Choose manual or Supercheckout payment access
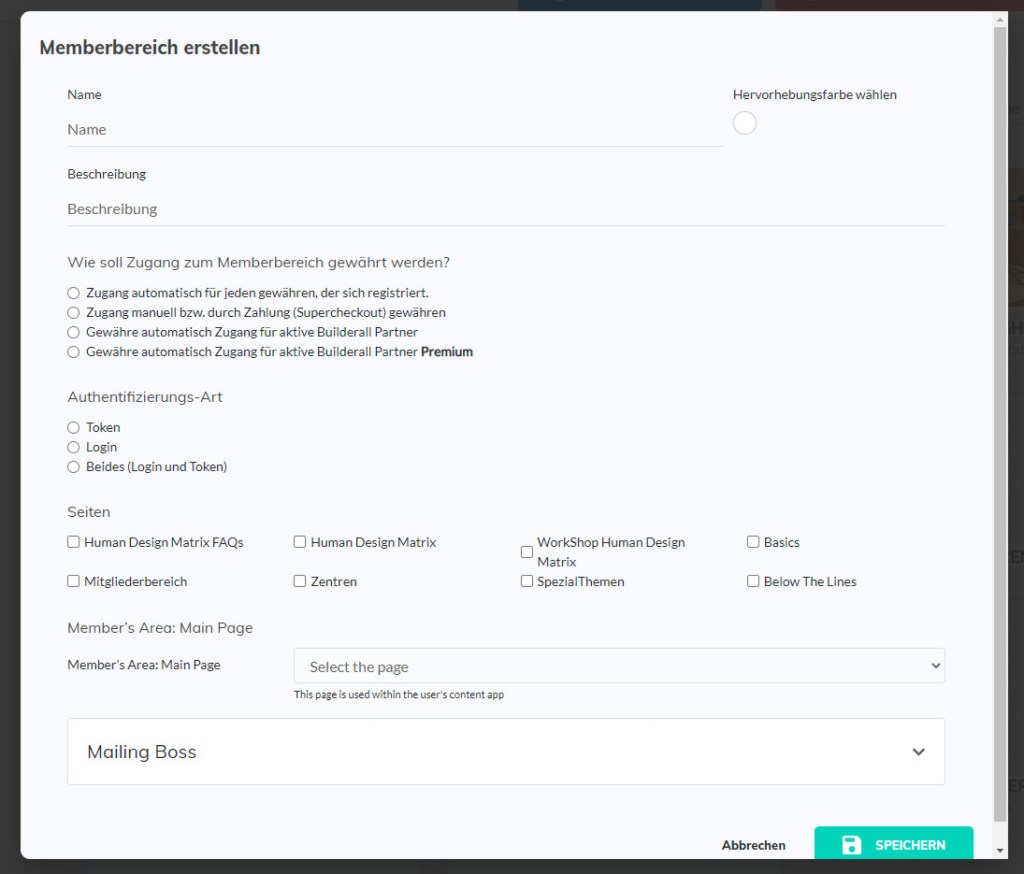Image resolution: width=1024 pixels, height=874 pixels. pyautogui.click(x=73, y=313)
